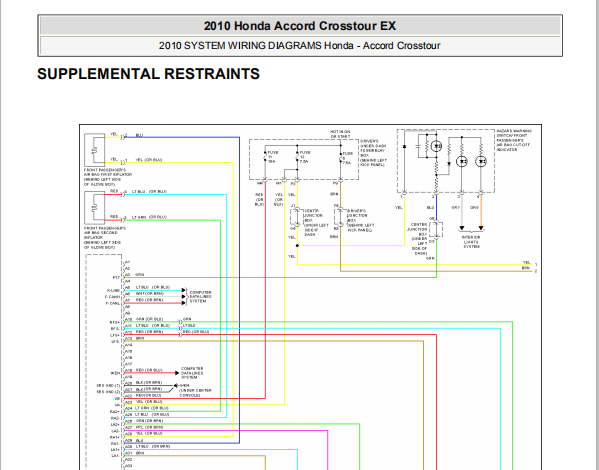The height and width of the screenshot is (470, 599).
Task: Click '(UNDER CENTER CONSOLE)' note
Action: (x=195, y=393)
